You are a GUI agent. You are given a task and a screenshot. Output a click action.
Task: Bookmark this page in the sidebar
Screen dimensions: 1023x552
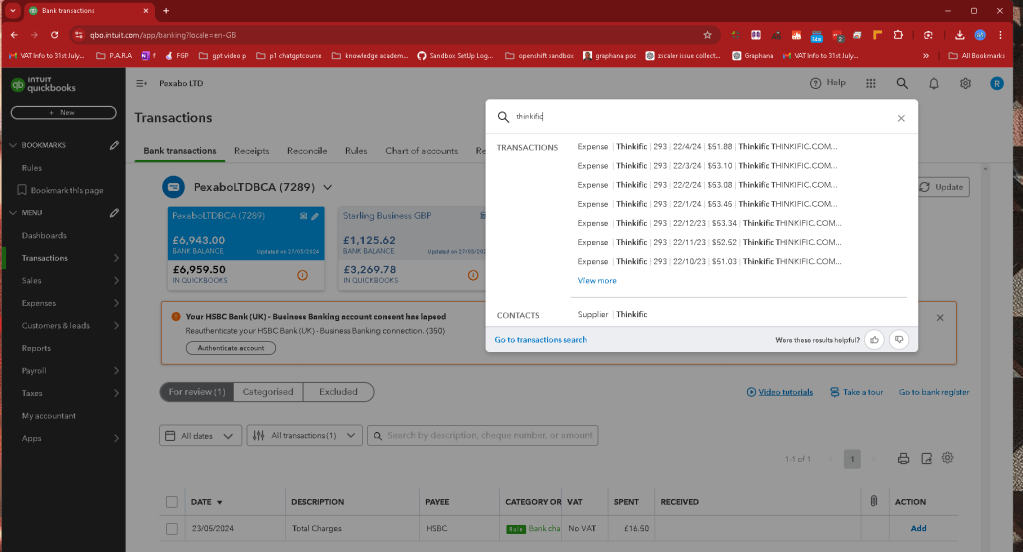pyautogui.click(x=60, y=191)
